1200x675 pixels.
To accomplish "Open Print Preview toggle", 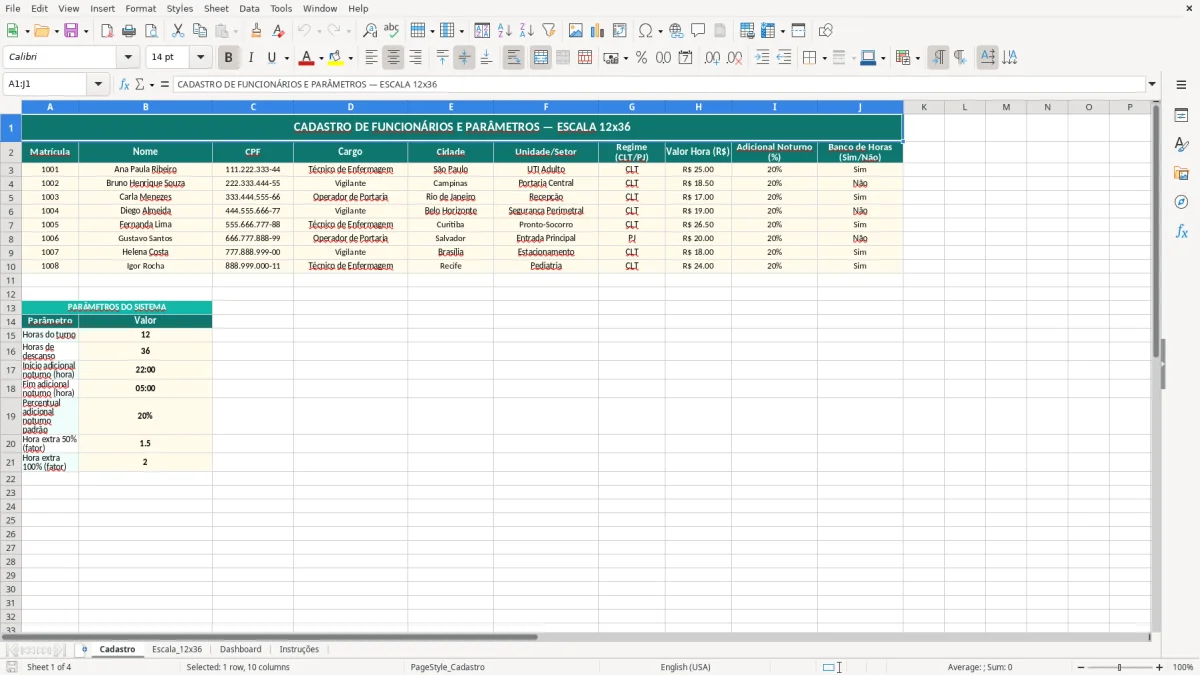I will (x=151, y=31).
